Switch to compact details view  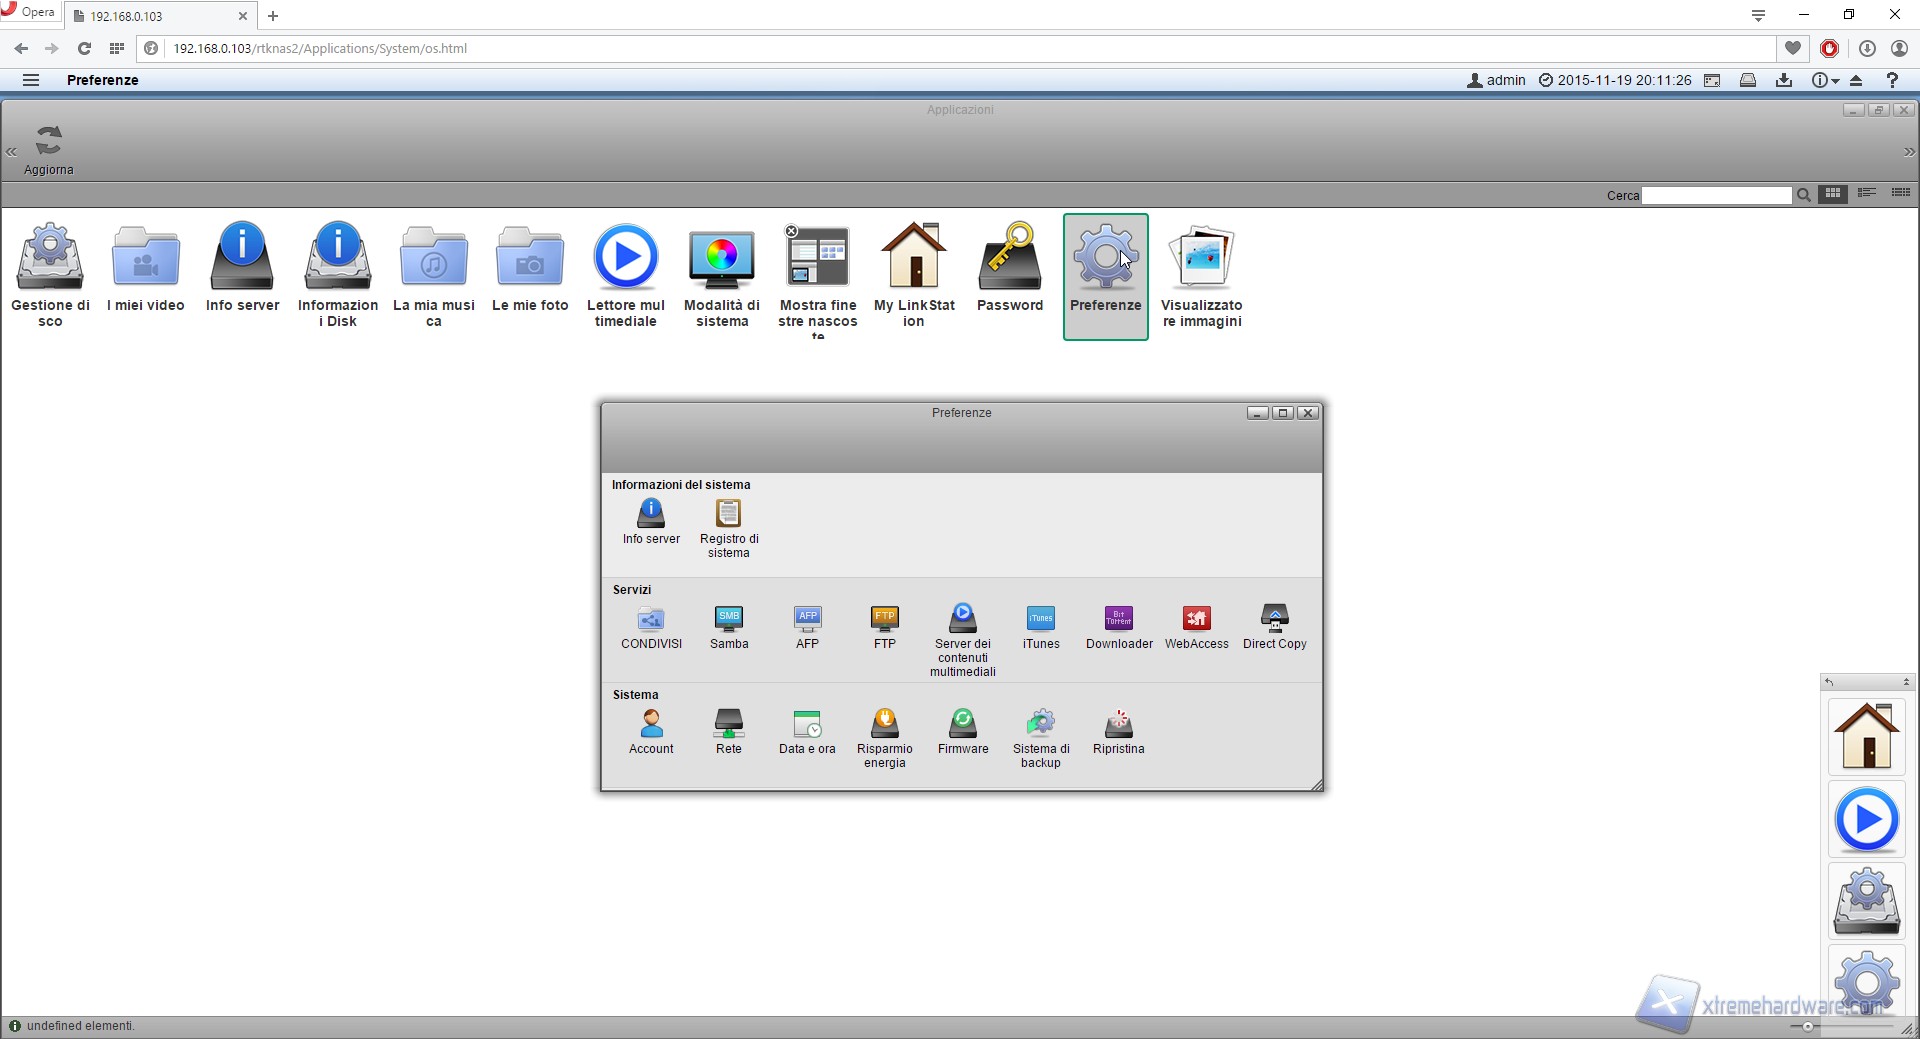pyautogui.click(x=1900, y=194)
